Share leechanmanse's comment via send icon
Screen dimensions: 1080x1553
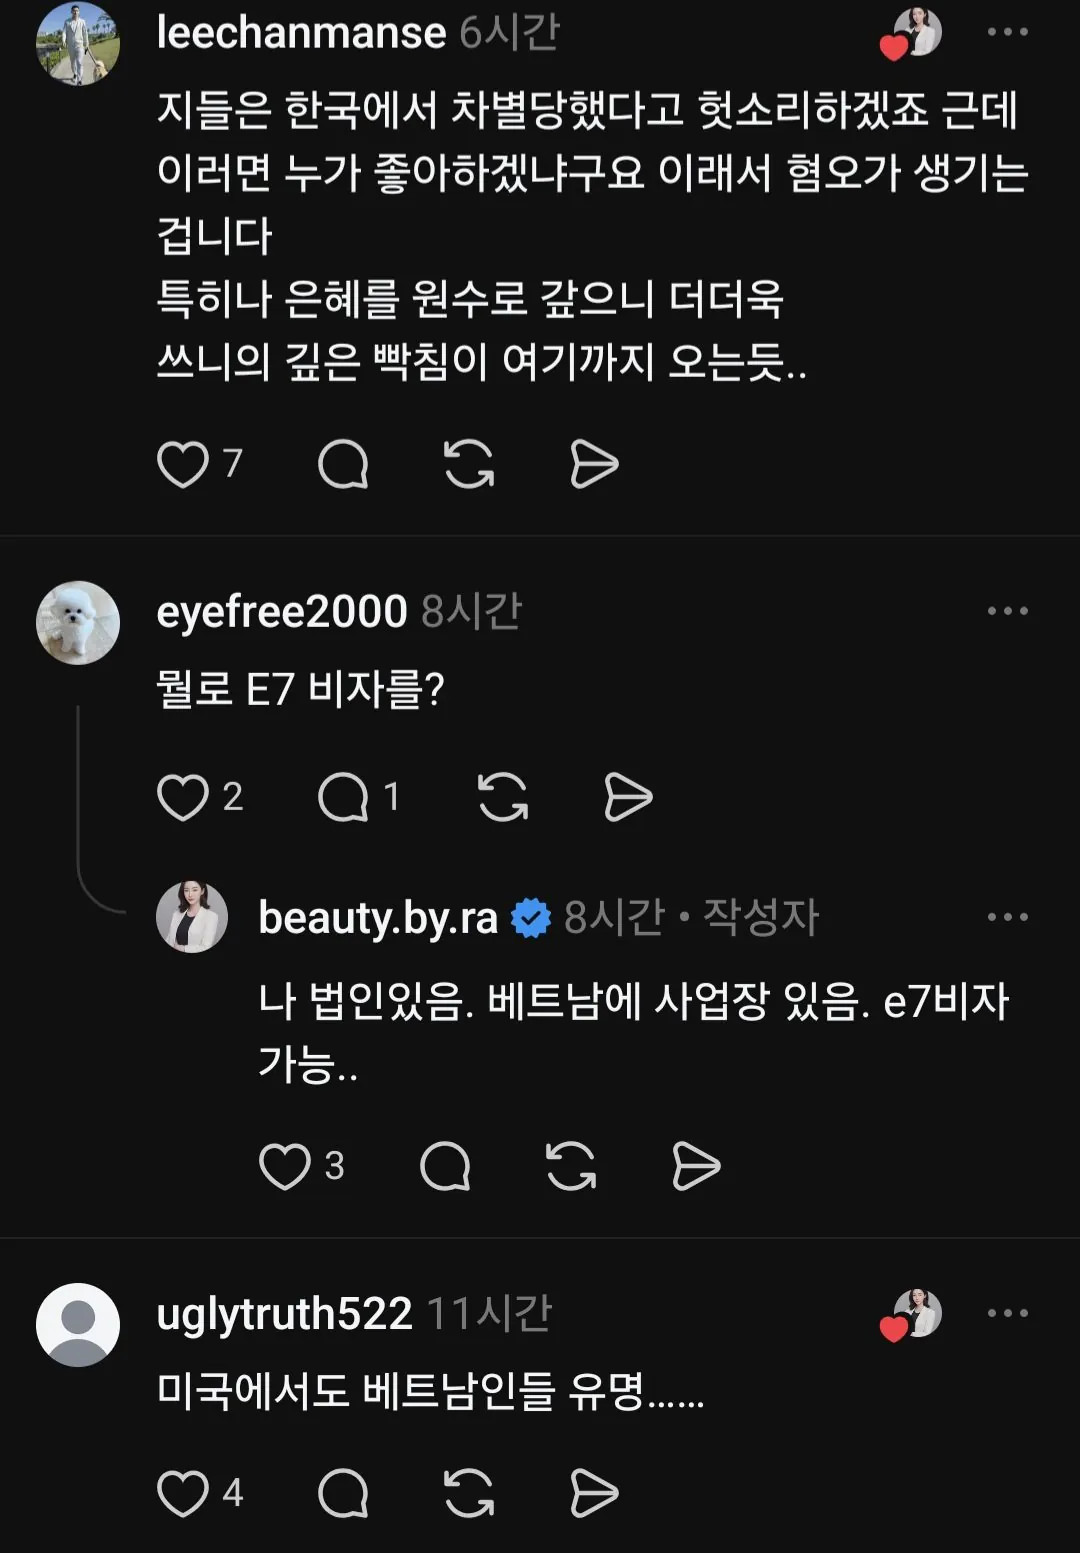(594, 464)
